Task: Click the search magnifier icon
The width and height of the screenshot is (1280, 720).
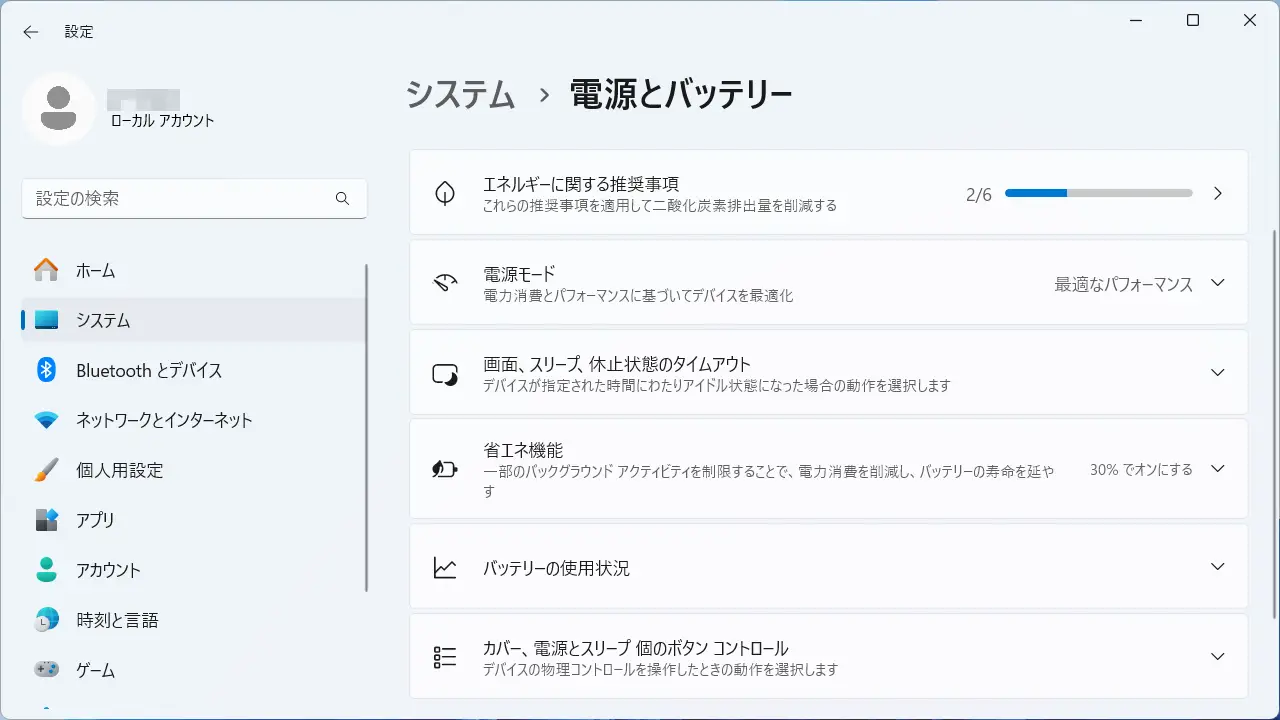Action: pyautogui.click(x=342, y=199)
